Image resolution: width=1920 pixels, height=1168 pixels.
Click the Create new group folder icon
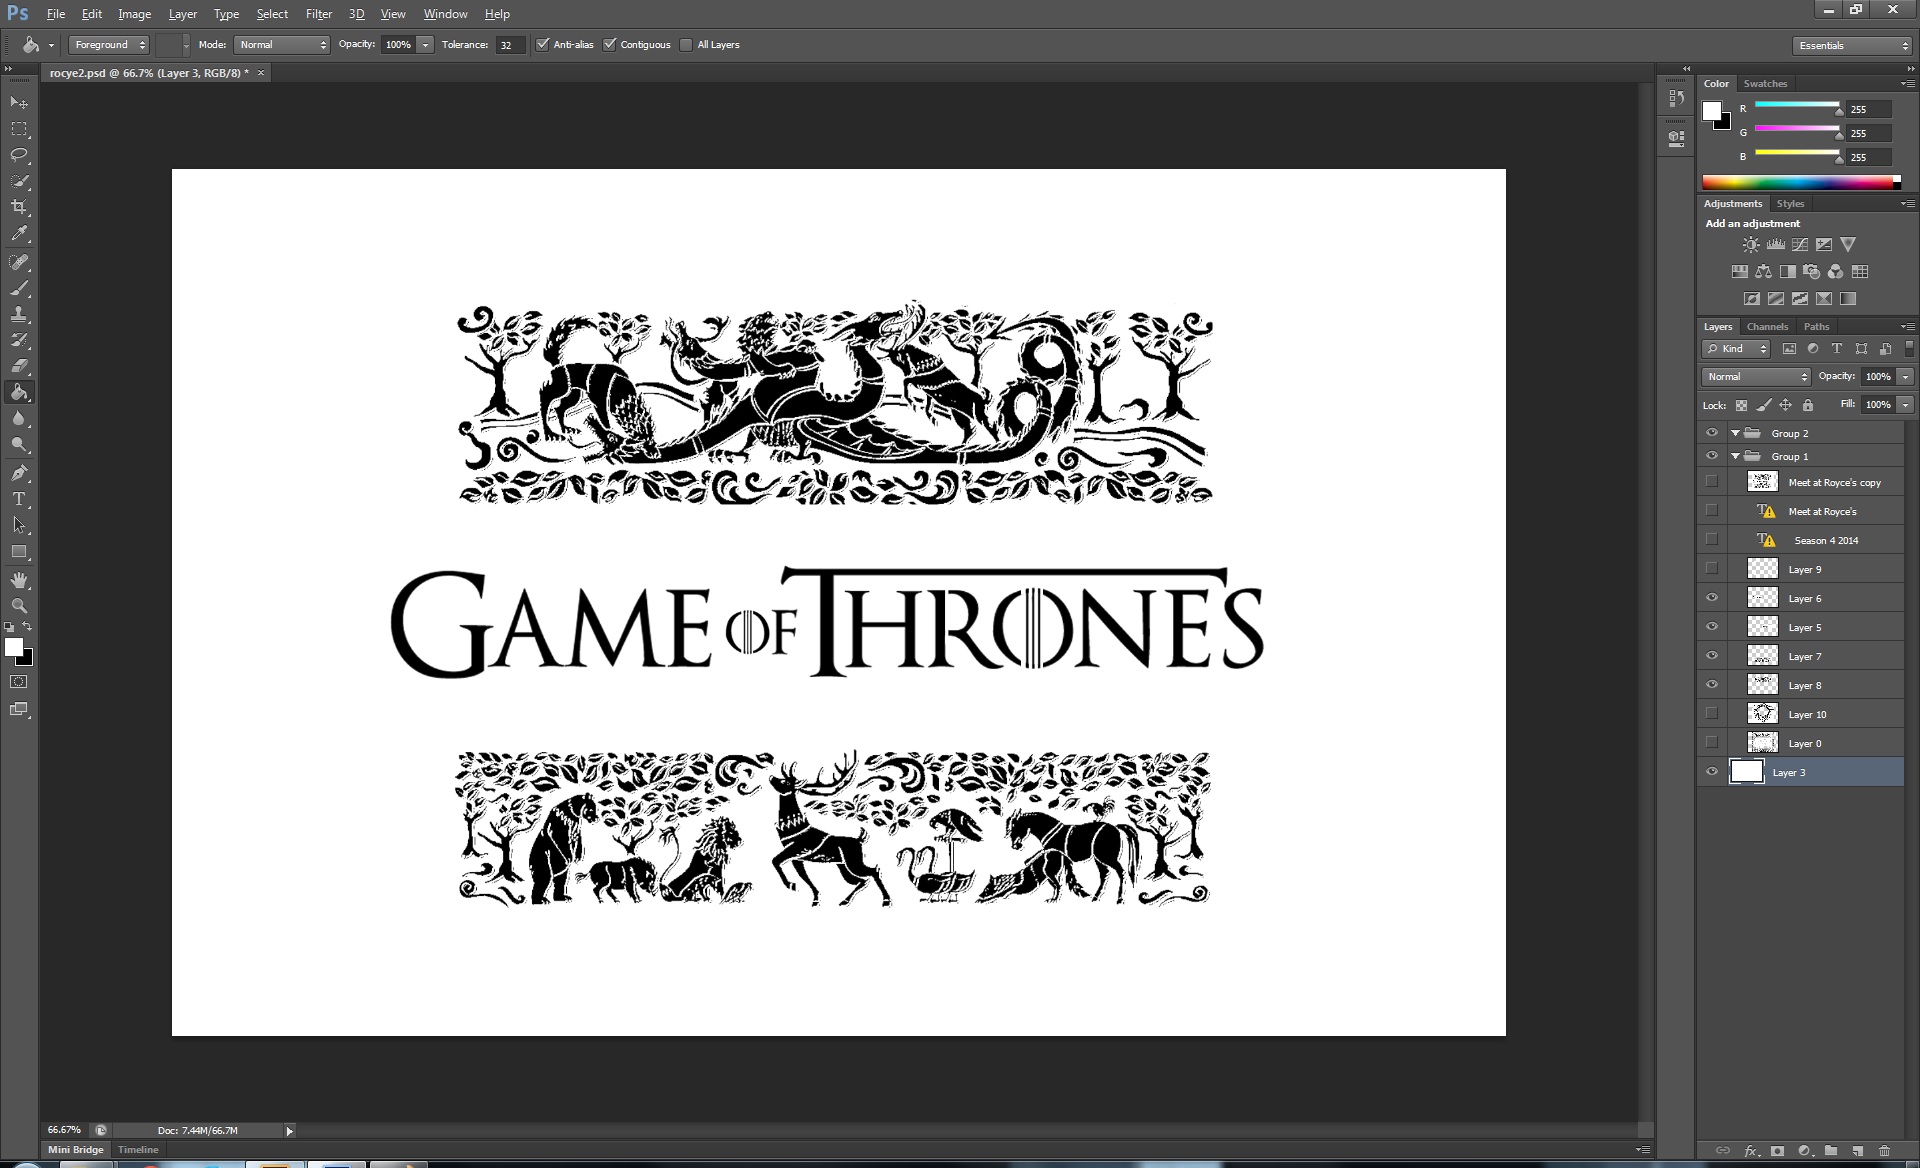(1830, 1151)
